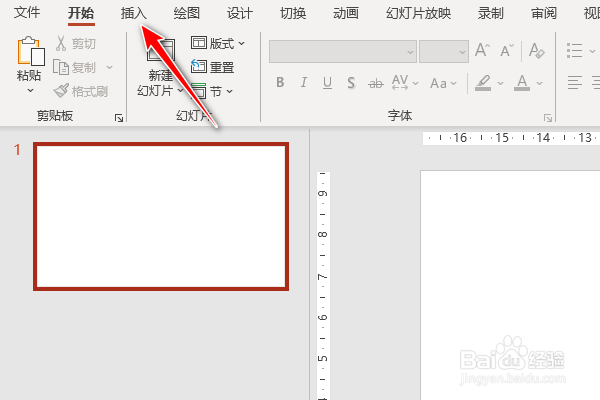Image resolution: width=600 pixels, height=400 pixels.
Task: Toggle bold formatting
Action: (280, 82)
